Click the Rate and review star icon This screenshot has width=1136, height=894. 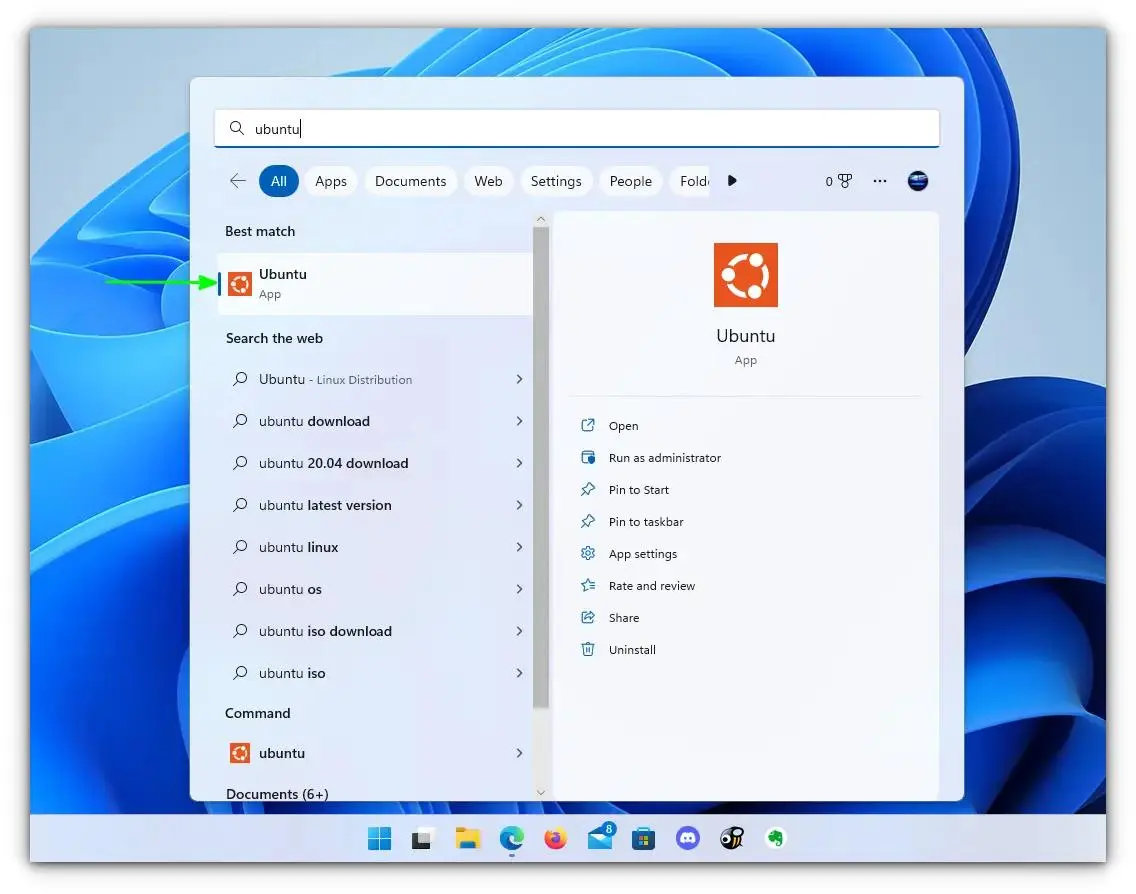click(x=588, y=585)
